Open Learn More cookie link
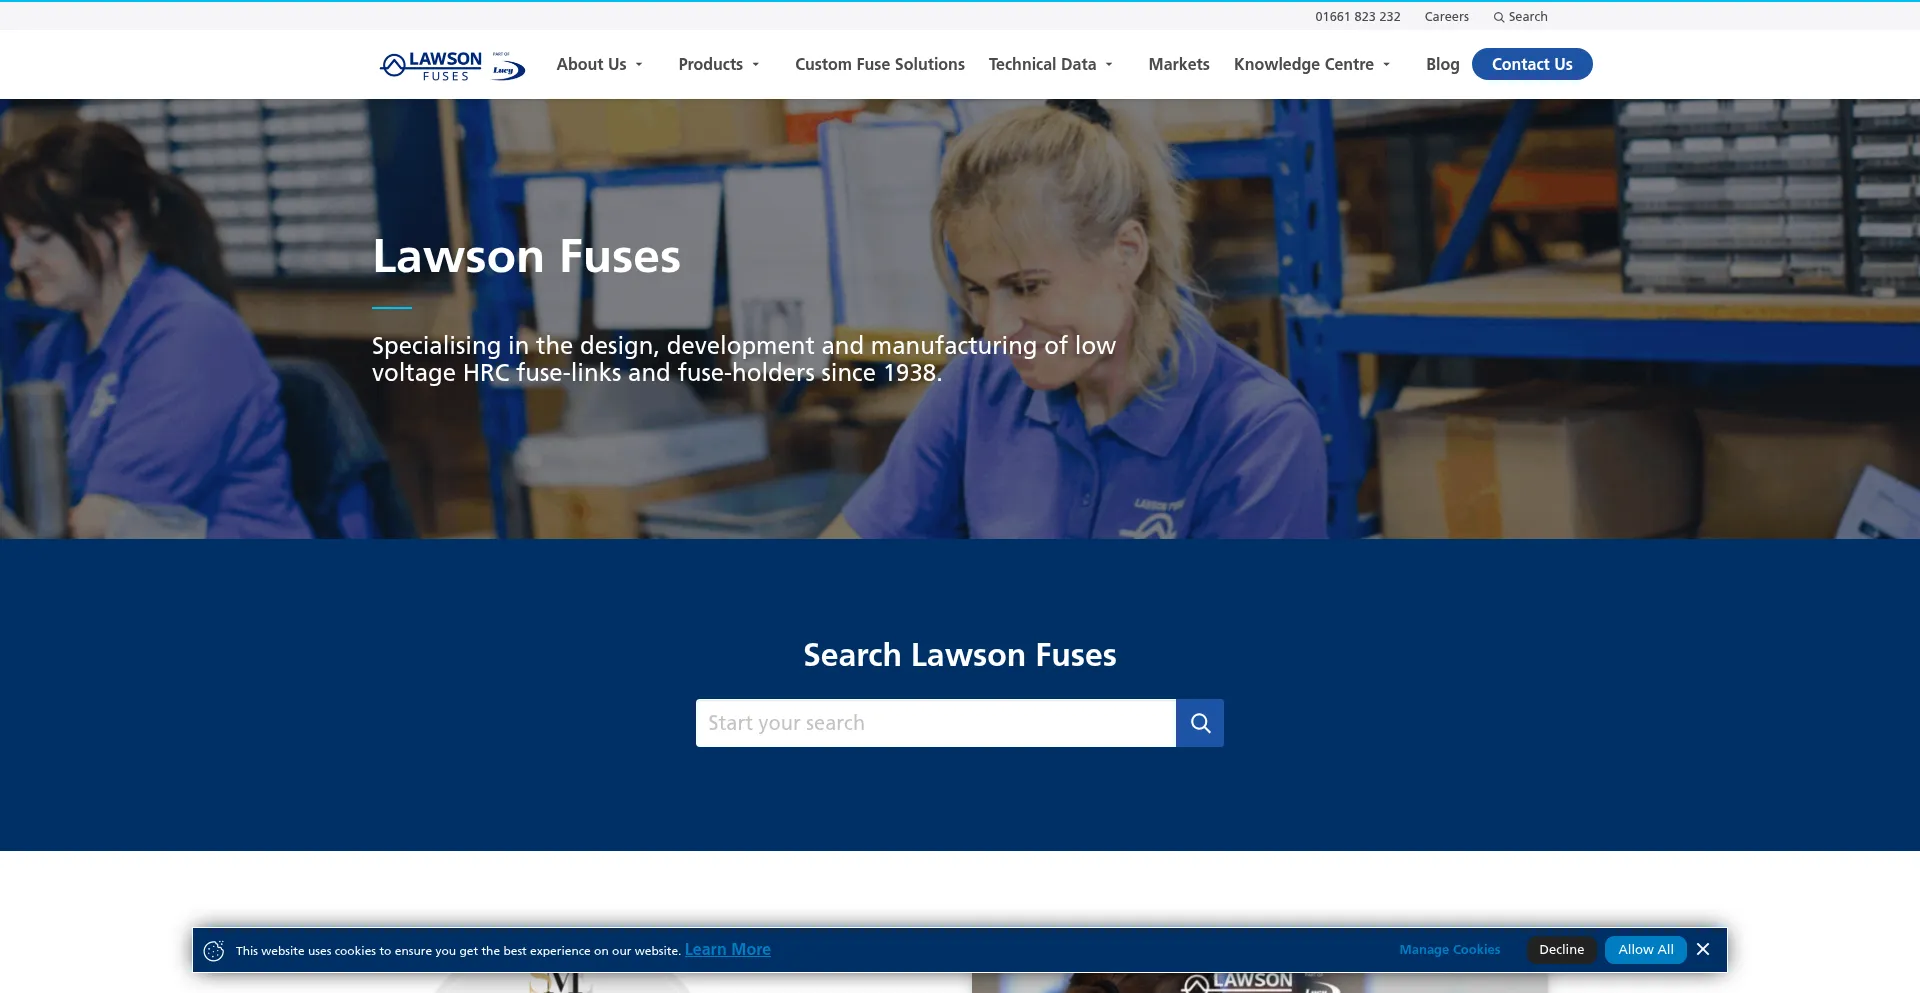Image resolution: width=1920 pixels, height=993 pixels. coord(728,950)
